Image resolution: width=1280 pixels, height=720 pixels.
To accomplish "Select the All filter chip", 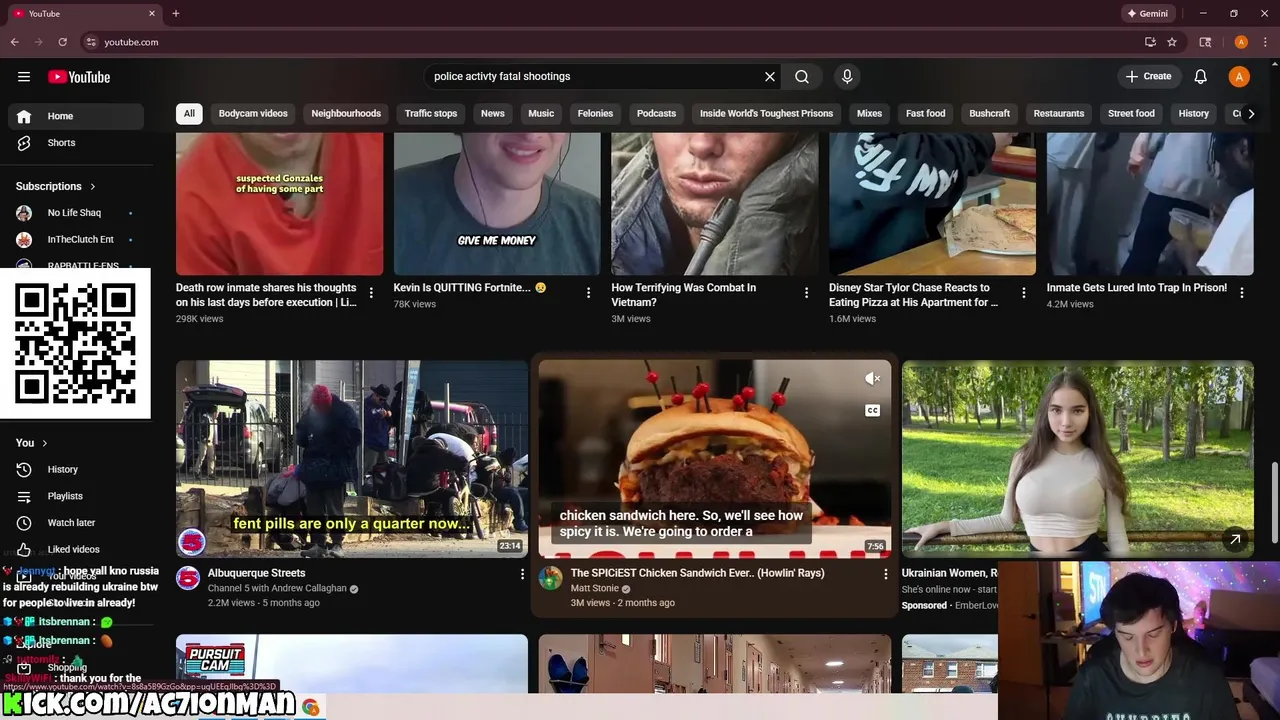I will (189, 114).
